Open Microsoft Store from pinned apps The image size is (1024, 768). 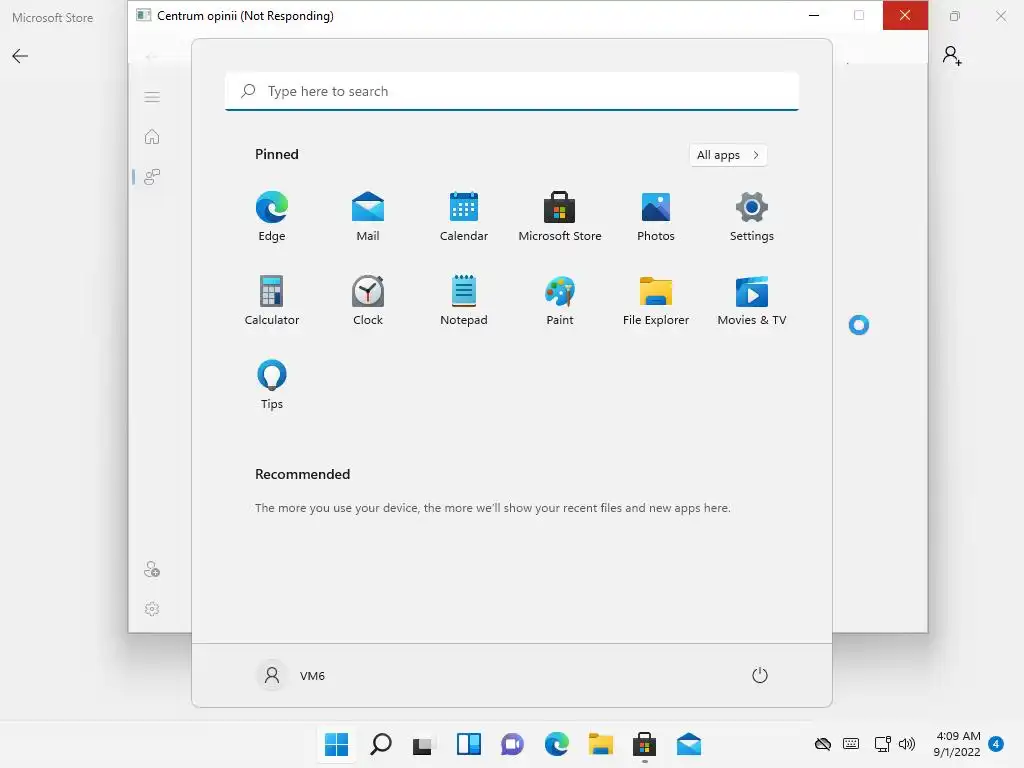click(560, 216)
